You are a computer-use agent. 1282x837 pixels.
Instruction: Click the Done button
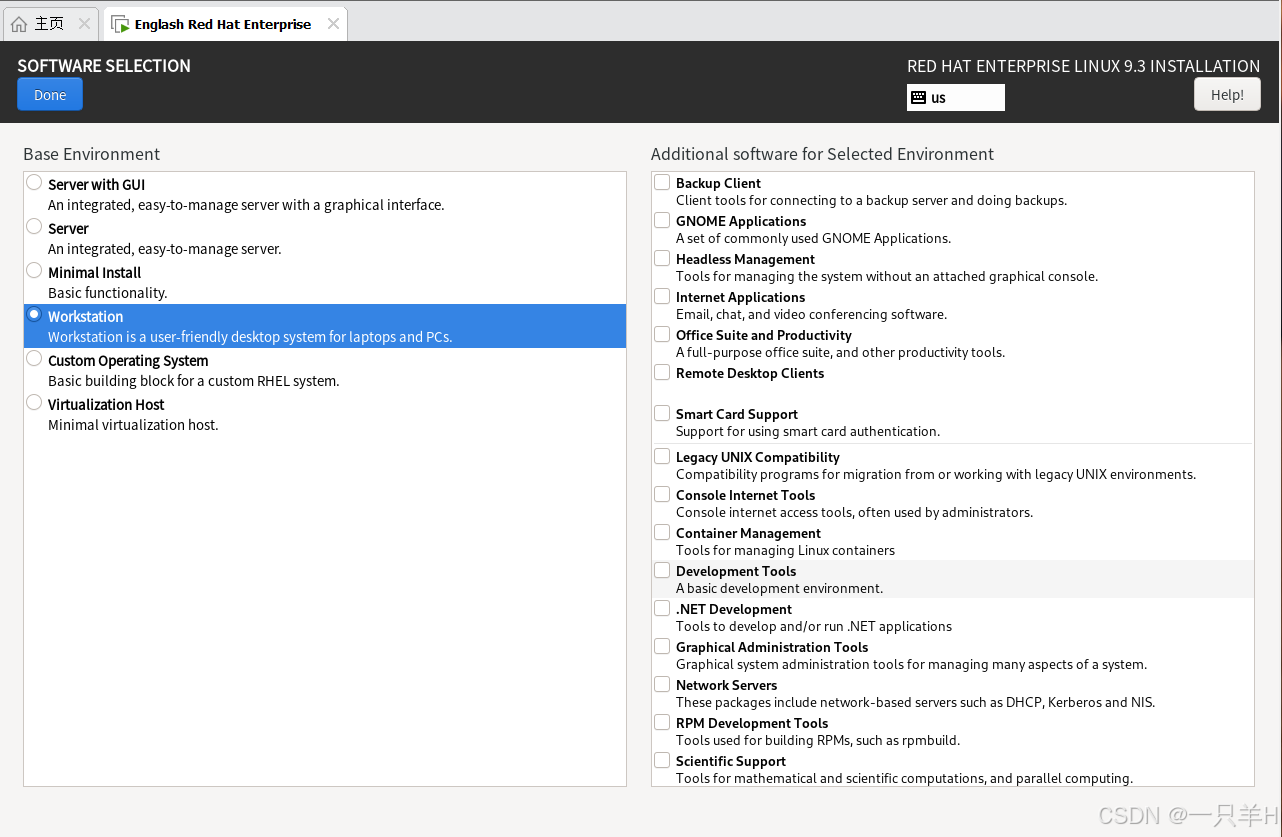point(50,95)
